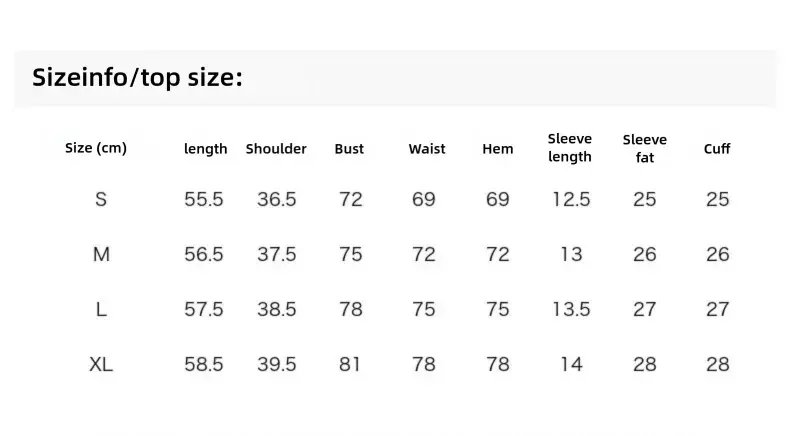The image size is (790, 436).
Task: Select the Bust column header
Action: click(349, 149)
